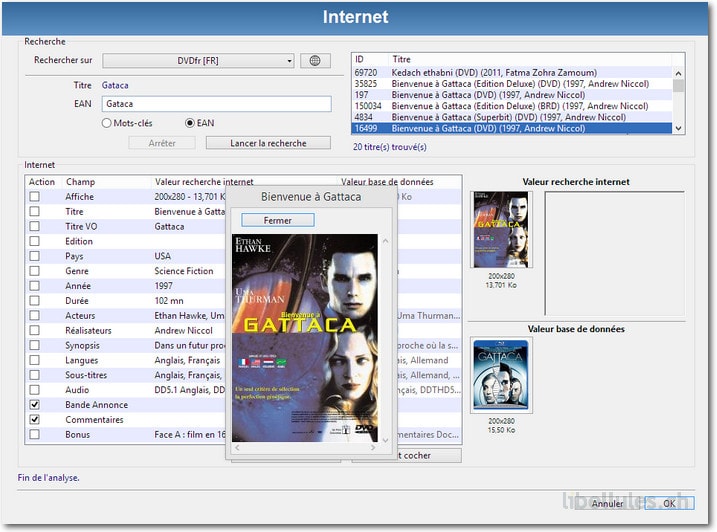Uncheck the Commentaires checkbox
The height and width of the screenshot is (532, 717).
click(x=34, y=419)
